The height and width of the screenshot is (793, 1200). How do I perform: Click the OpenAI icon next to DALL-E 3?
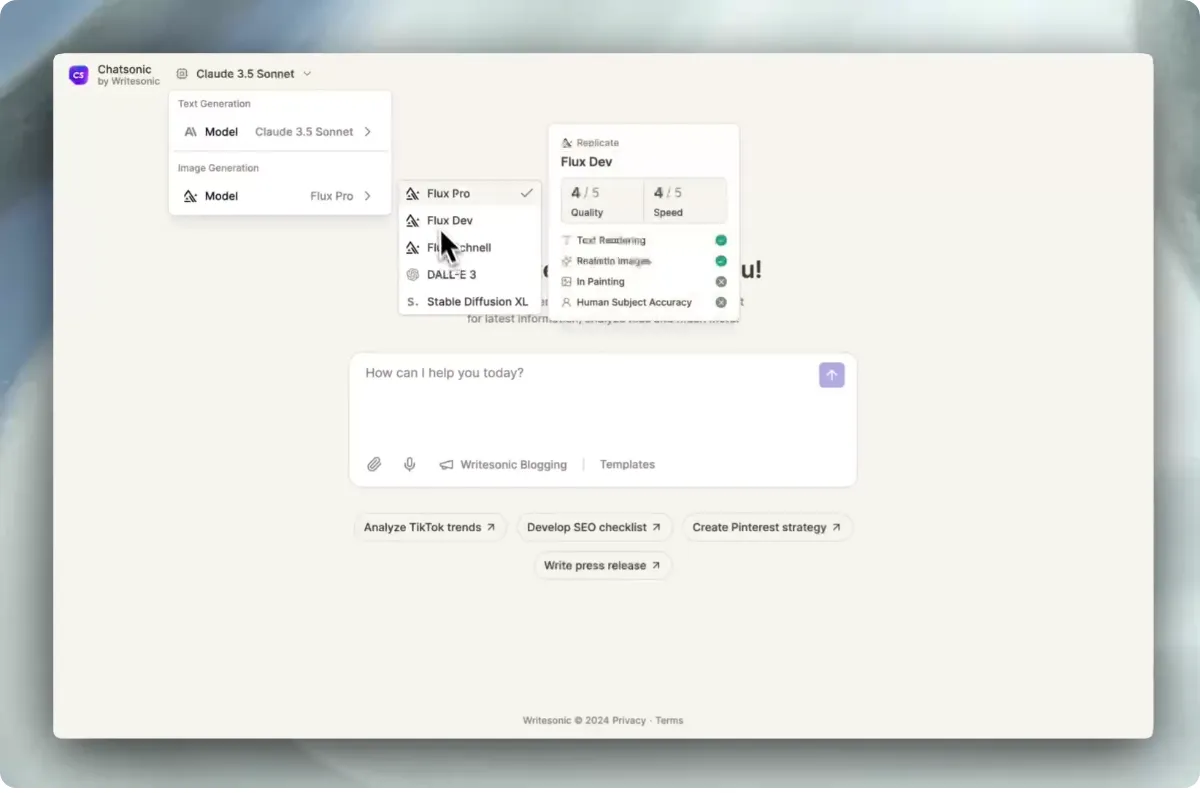pos(412,275)
